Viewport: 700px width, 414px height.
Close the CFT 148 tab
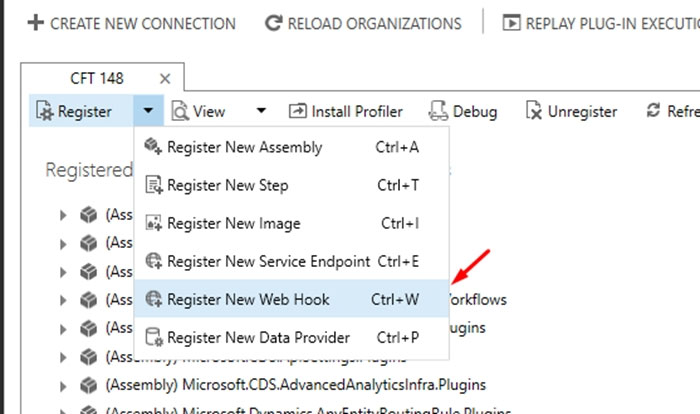coord(165,79)
